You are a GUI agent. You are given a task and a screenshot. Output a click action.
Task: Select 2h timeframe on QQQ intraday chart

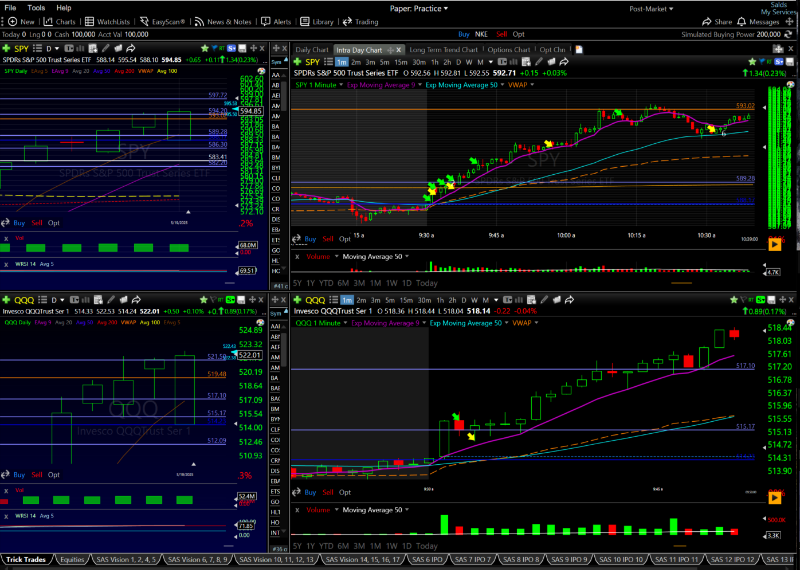[x=452, y=300]
